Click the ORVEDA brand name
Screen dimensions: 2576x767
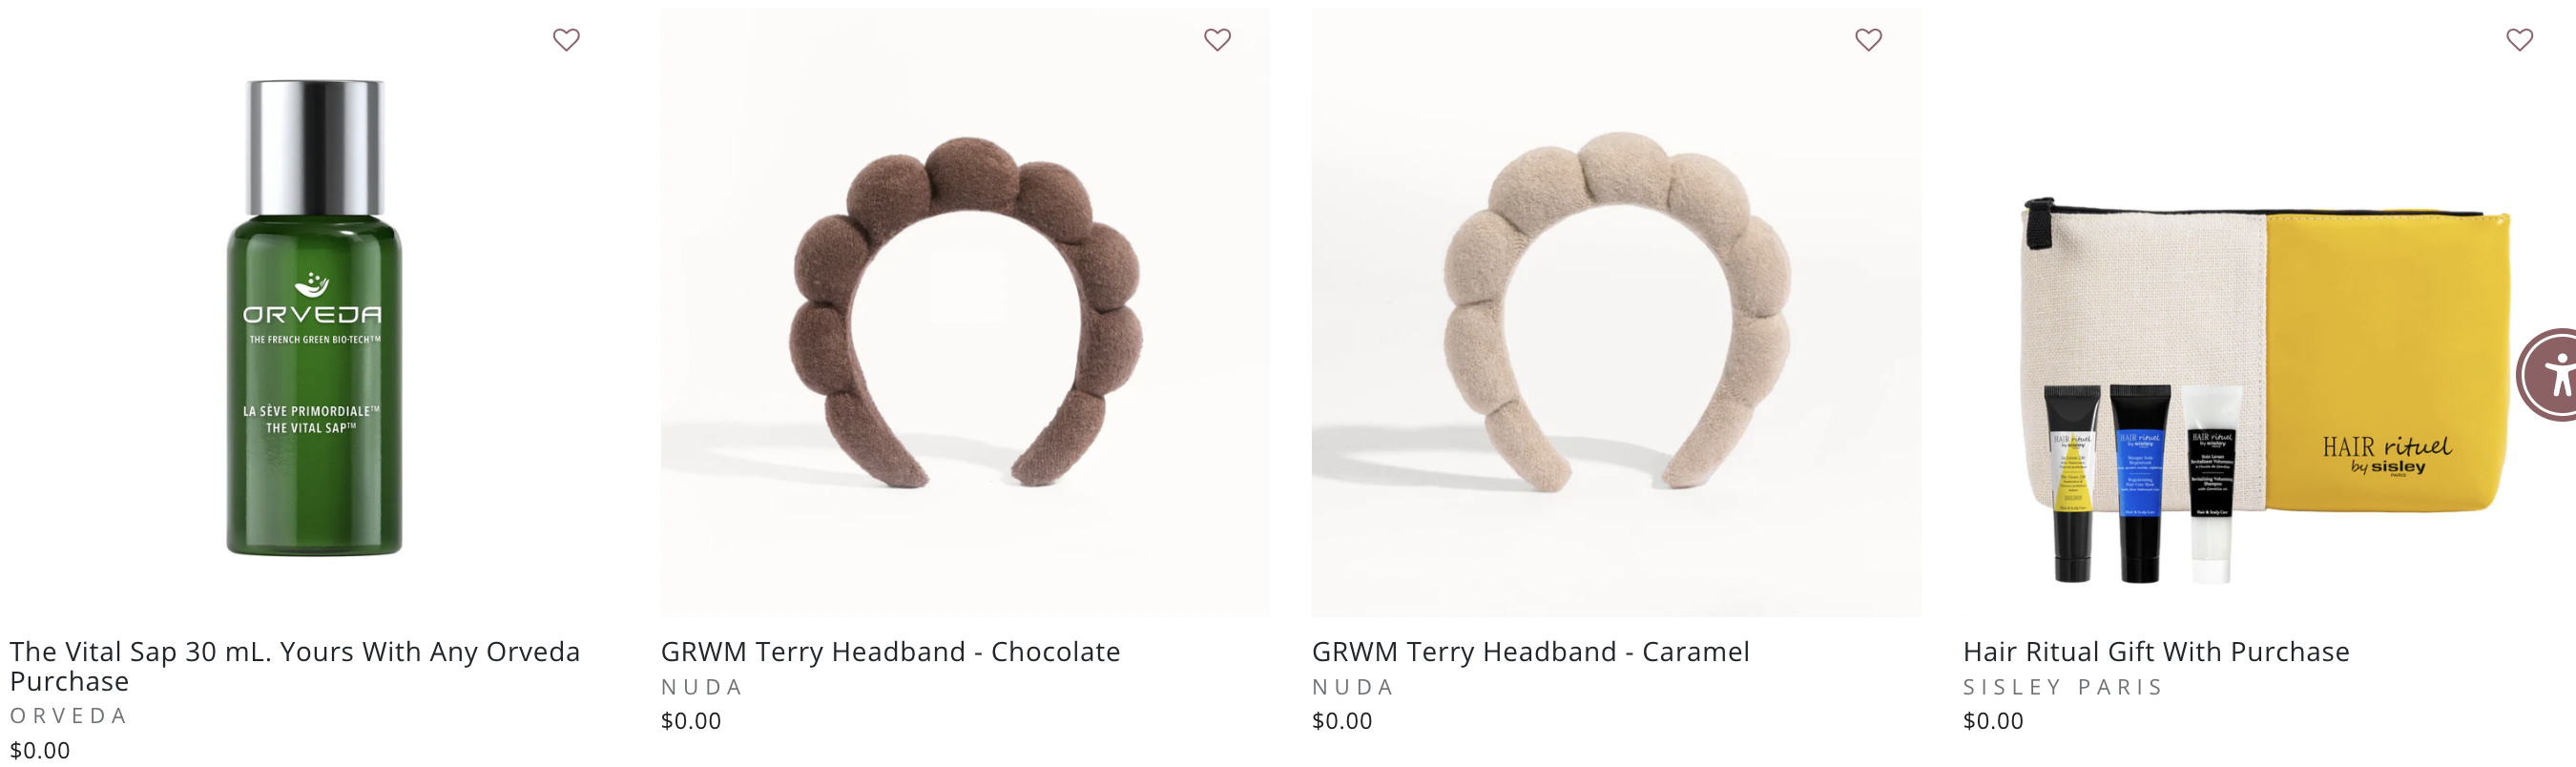coord(68,716)
